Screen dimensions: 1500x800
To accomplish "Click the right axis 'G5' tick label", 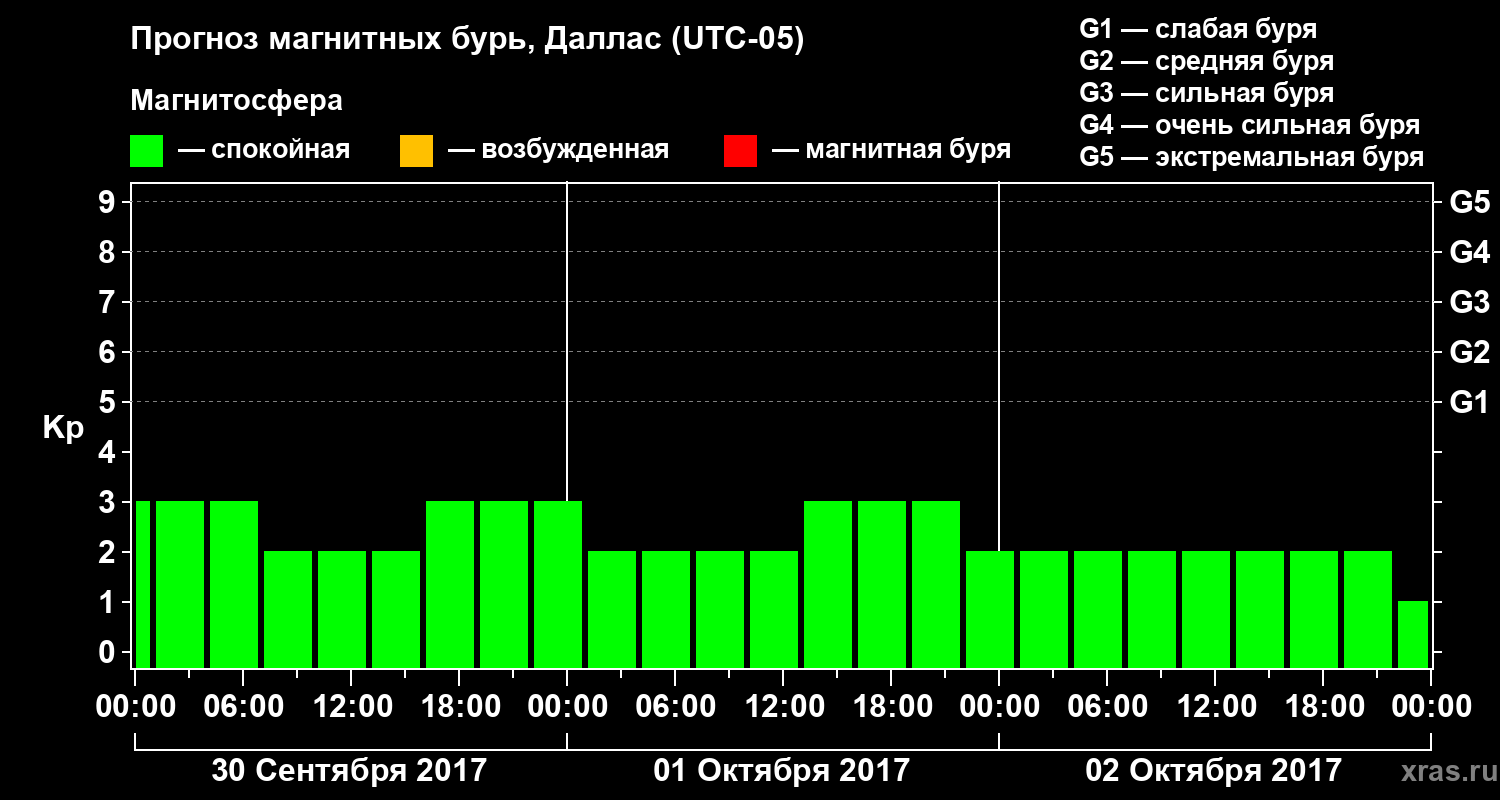I will pyautogui.click(x=1469, y=202).
